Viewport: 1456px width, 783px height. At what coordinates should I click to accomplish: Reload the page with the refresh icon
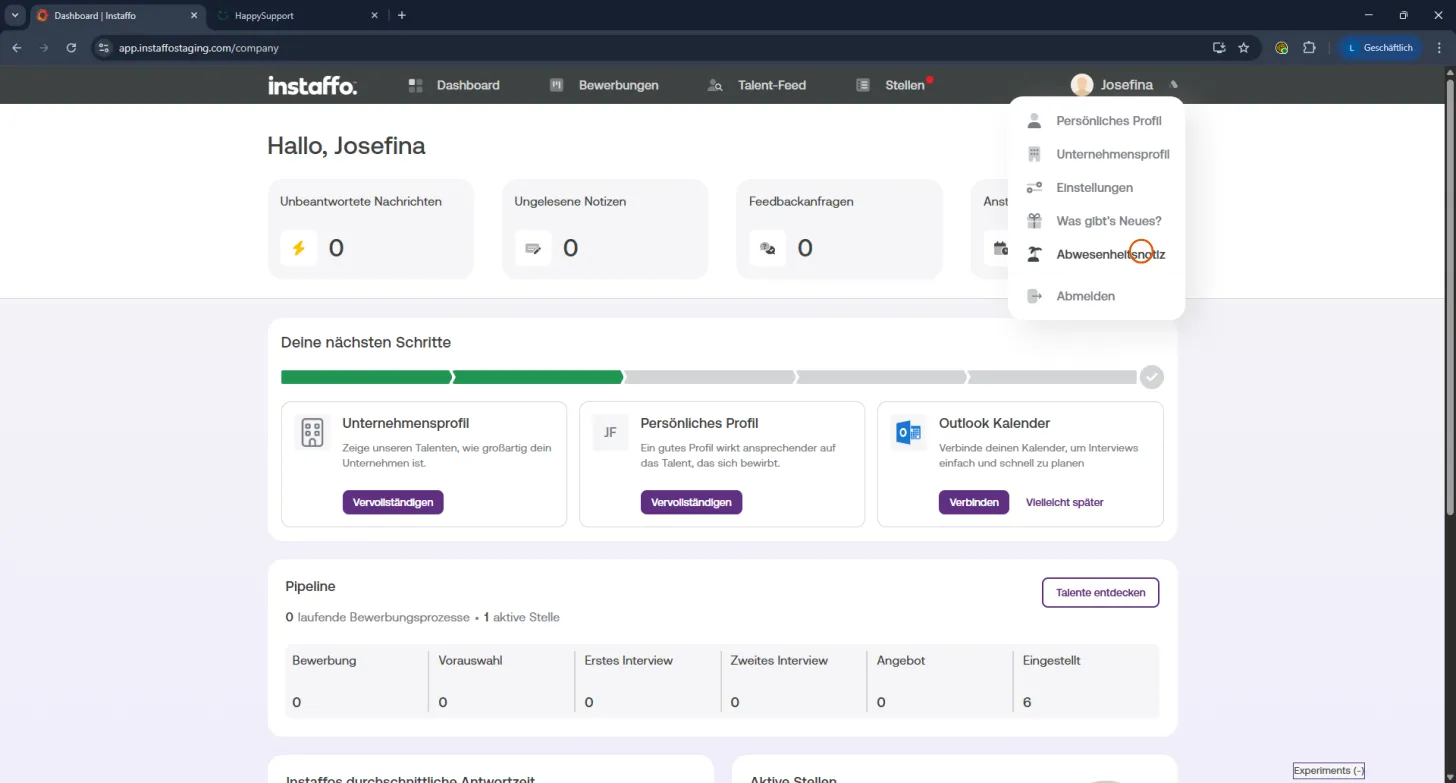[71, 47]
